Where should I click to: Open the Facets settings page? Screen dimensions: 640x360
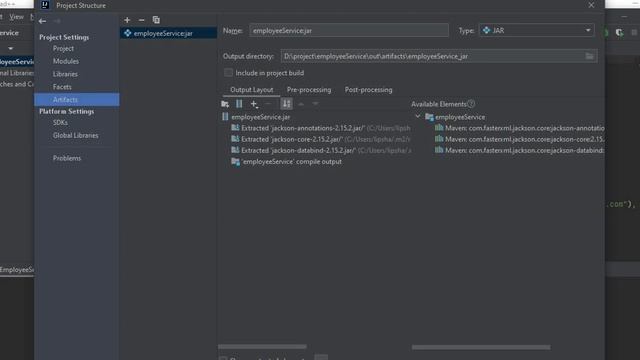(x=62, y=87)
